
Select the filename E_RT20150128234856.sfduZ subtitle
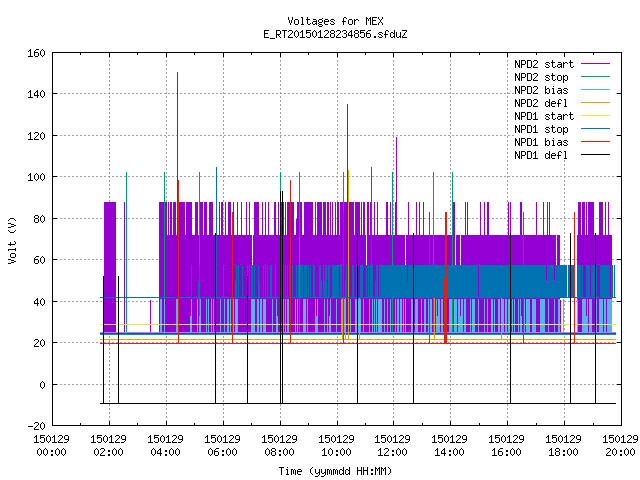tap(335, 34)
